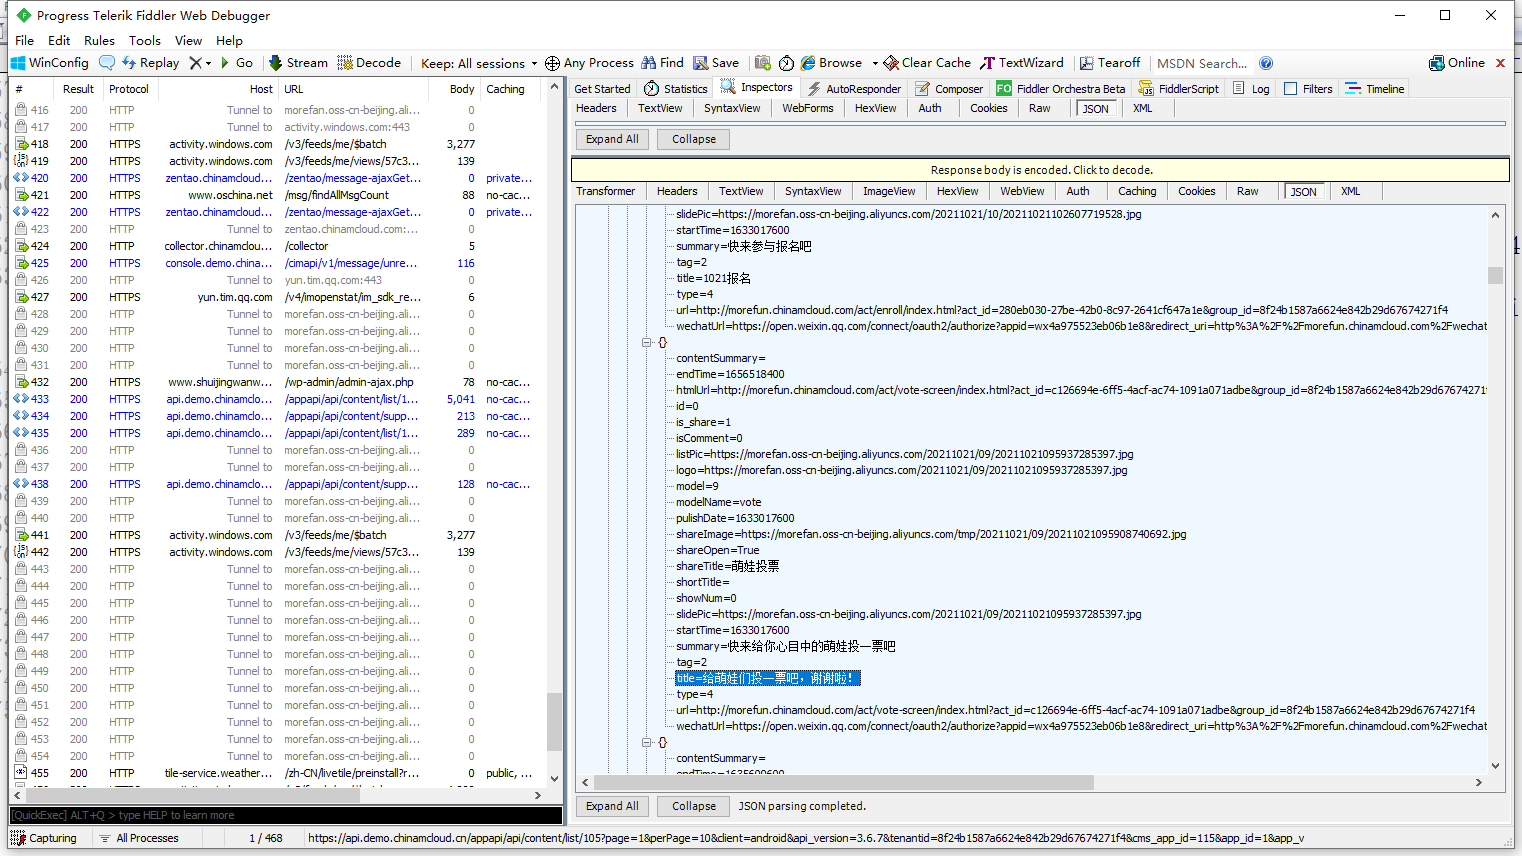Click the top Expand All button
1522x856 pixels.
point(612,139)
